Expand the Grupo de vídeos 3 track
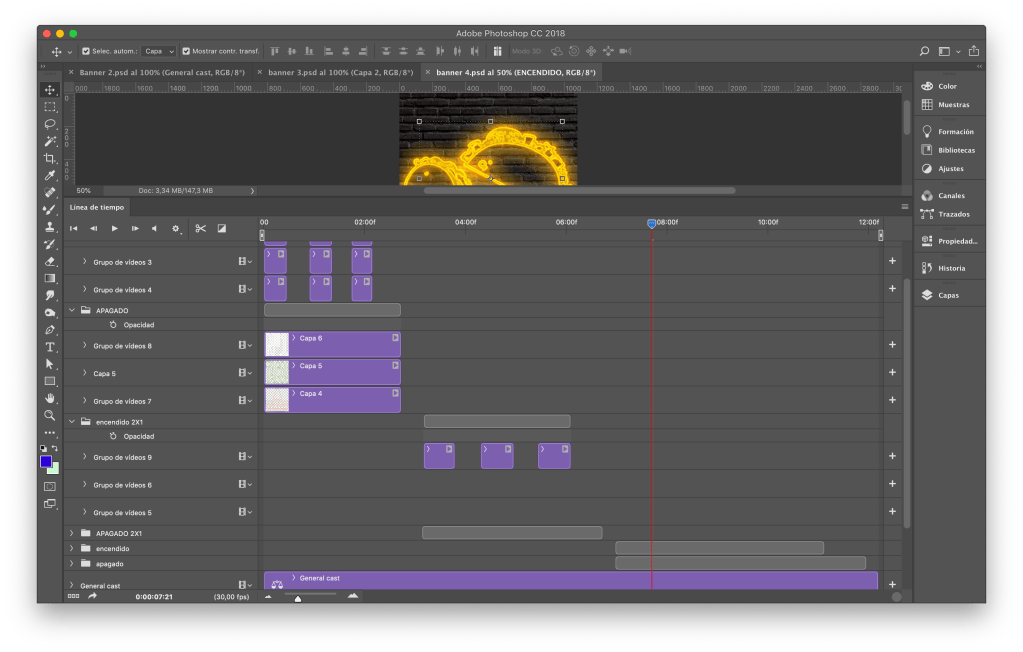The height and width of the screenshot is (652, 1023). 84,262
